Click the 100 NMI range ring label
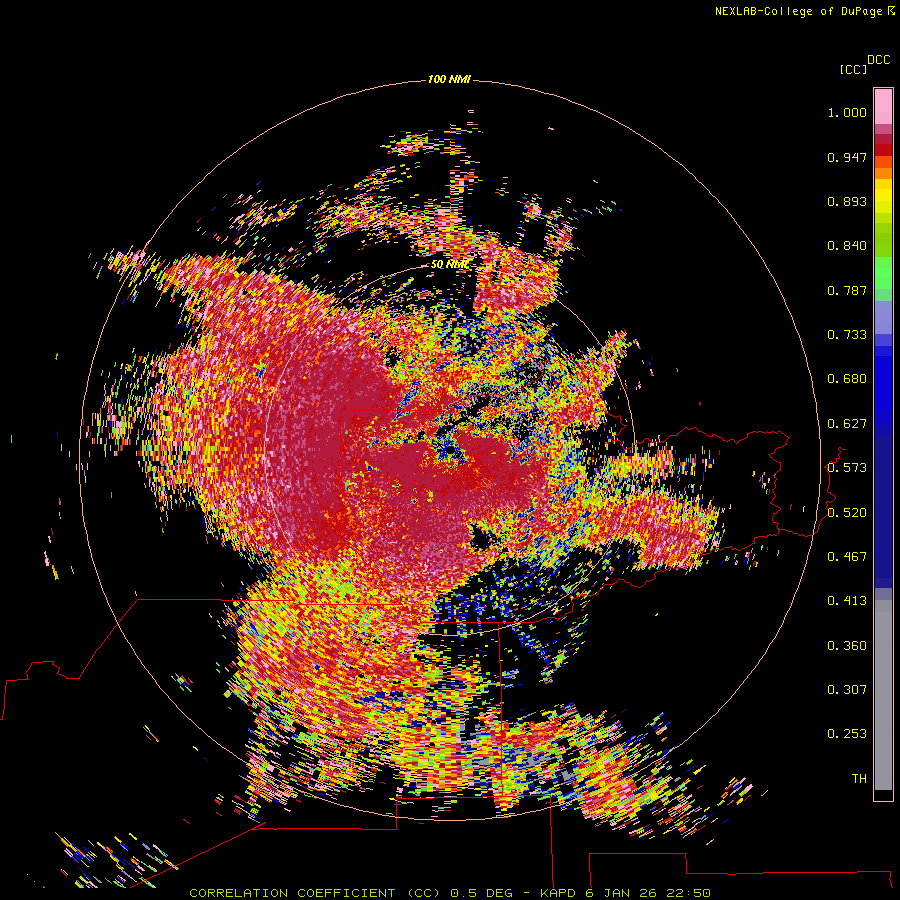Viewport: 900px width, 900px height. coord(449,79)
